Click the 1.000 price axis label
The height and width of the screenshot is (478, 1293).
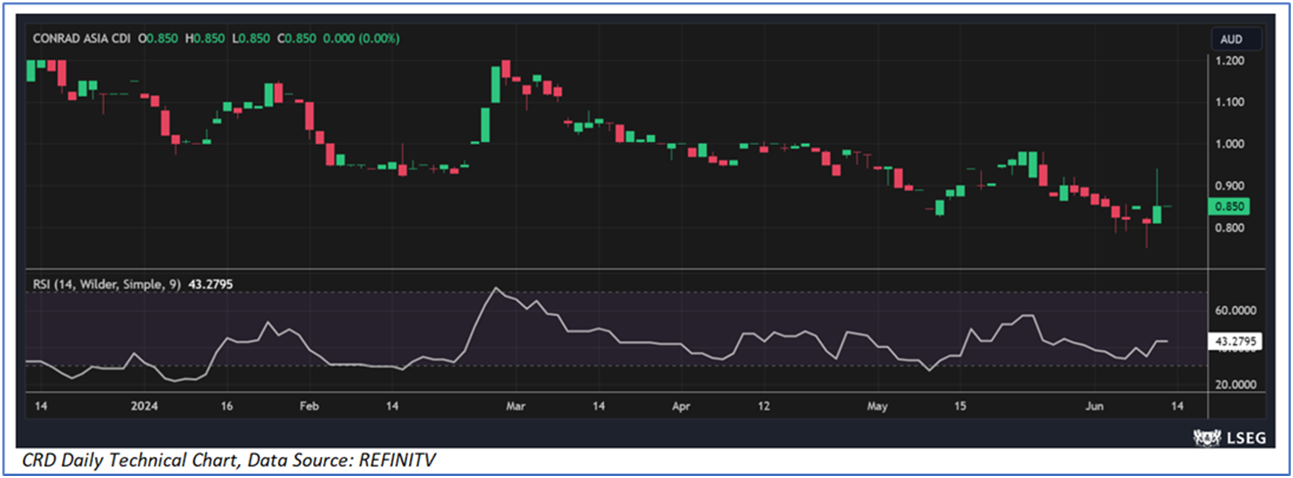pyautogui.click(x=1230, y=144)
